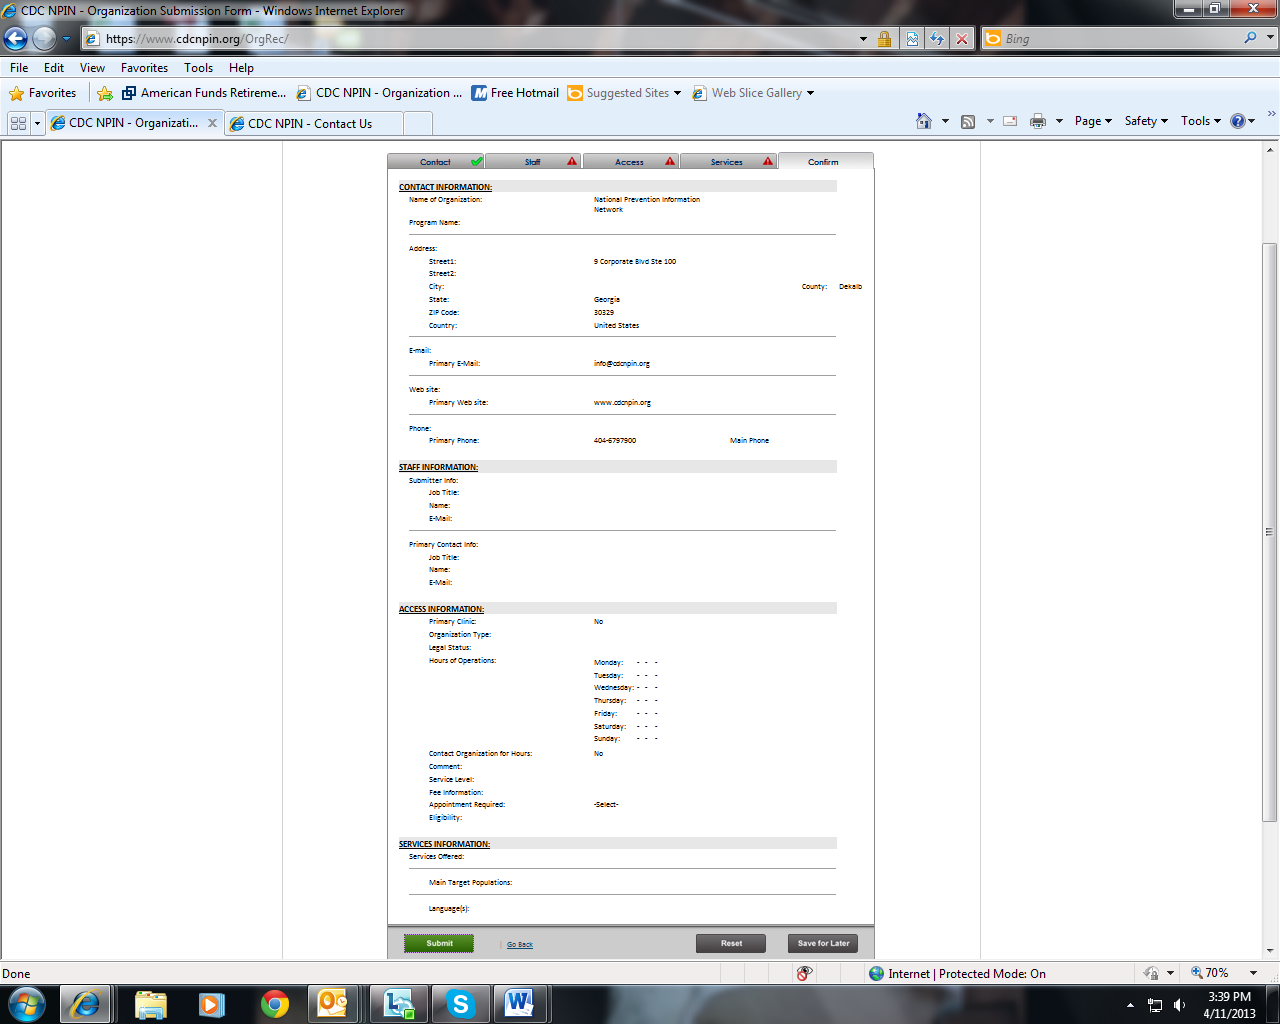Open the Favorites center star button
Image resolution: width=1280 pixels, height=1024 pixels.
(43, 93)
